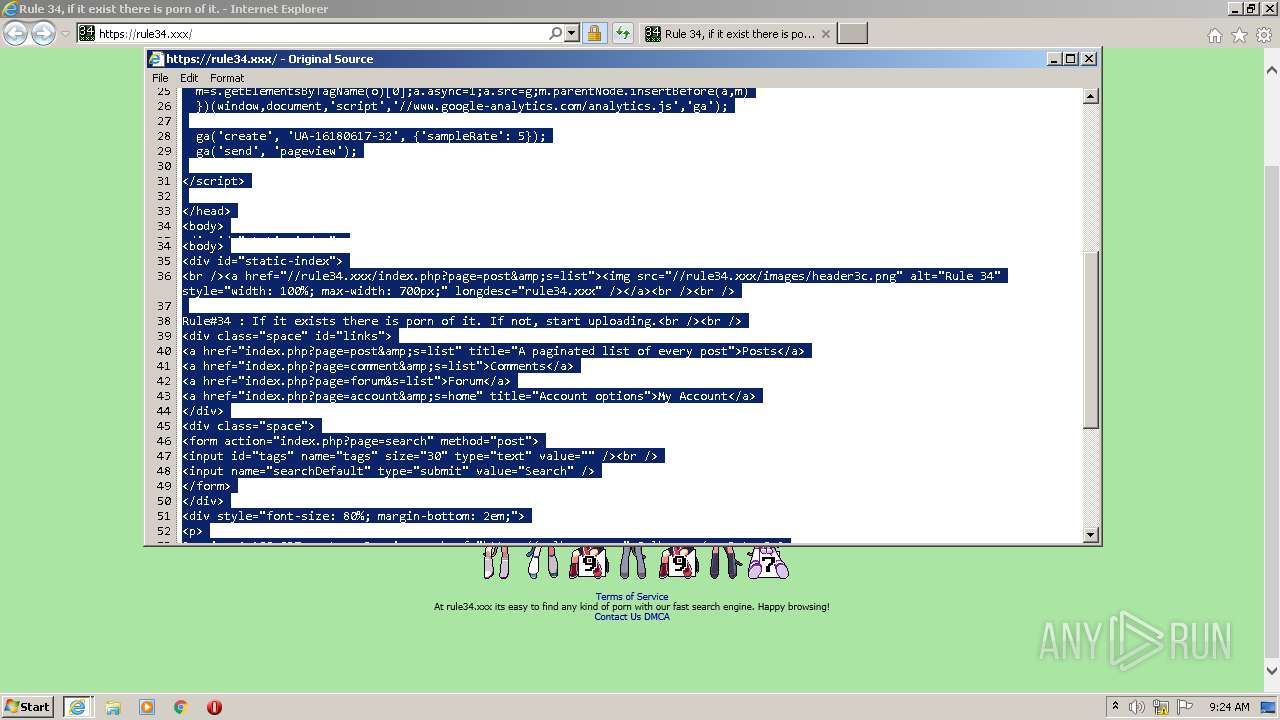1280x720 pixels.
Task: Click the ga('send', 'pageview') line
Action: coord(277,151)
